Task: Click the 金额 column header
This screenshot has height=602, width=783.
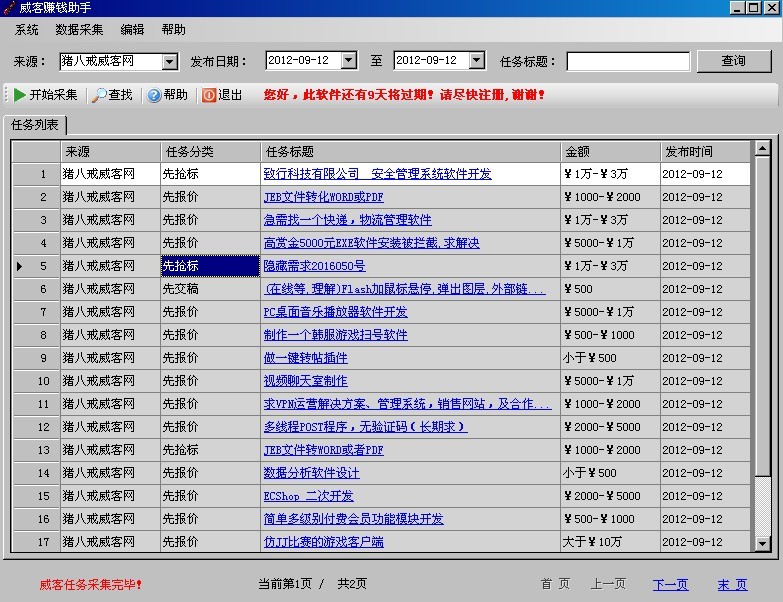Action: (x=610, y=152)
